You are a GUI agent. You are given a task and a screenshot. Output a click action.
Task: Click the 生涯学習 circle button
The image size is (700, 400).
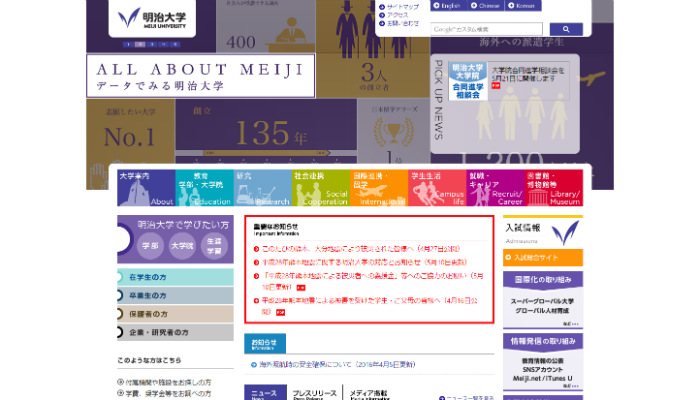pyautogui.click(x=214, y=246)
